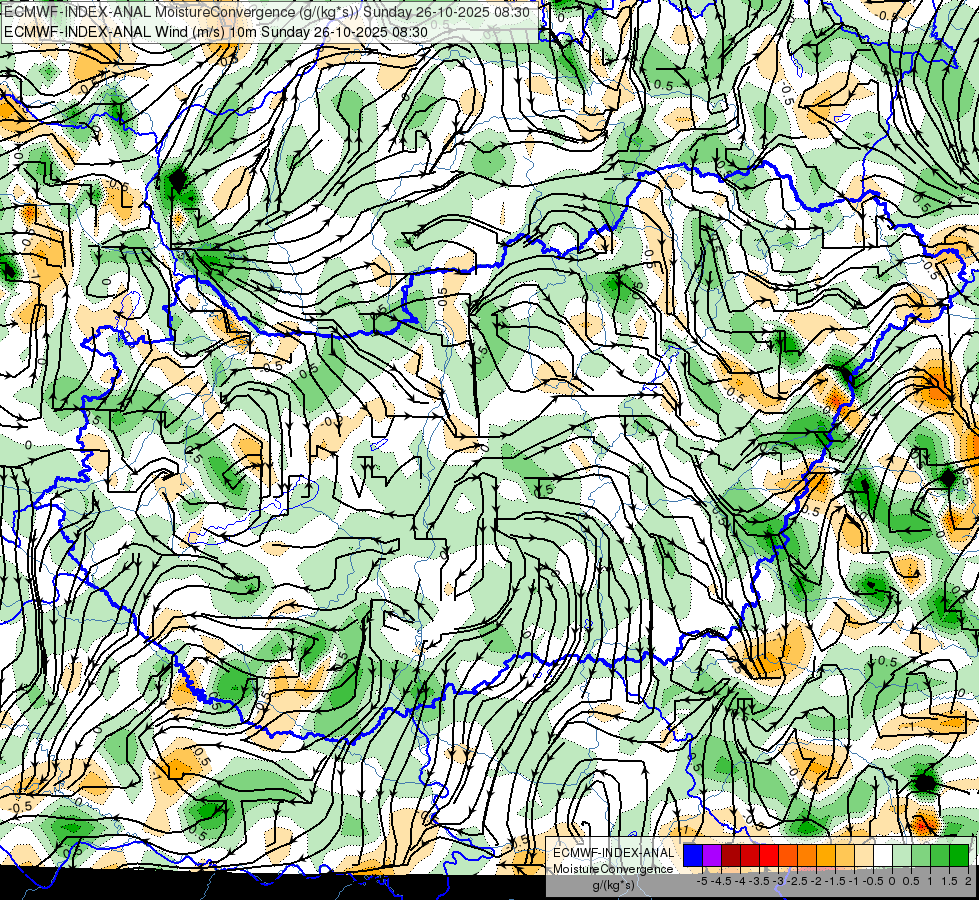
Task: Click the '-4.5' legend scale value
Action: [721, 881]
